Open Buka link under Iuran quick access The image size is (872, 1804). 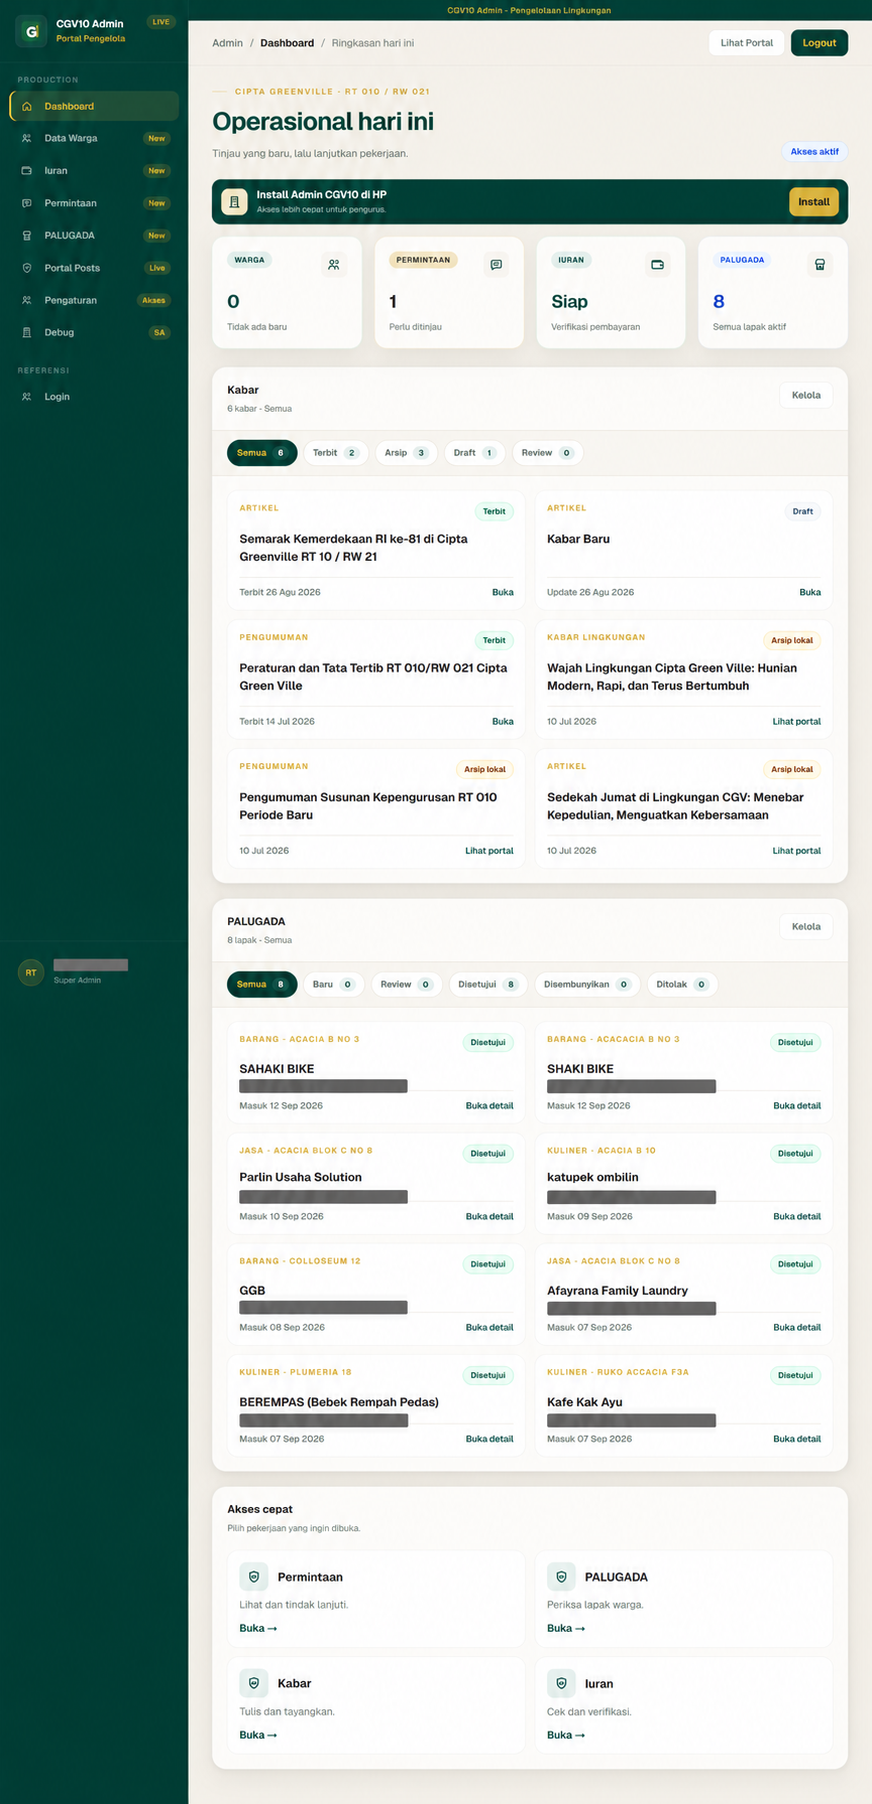[566, 1735]
